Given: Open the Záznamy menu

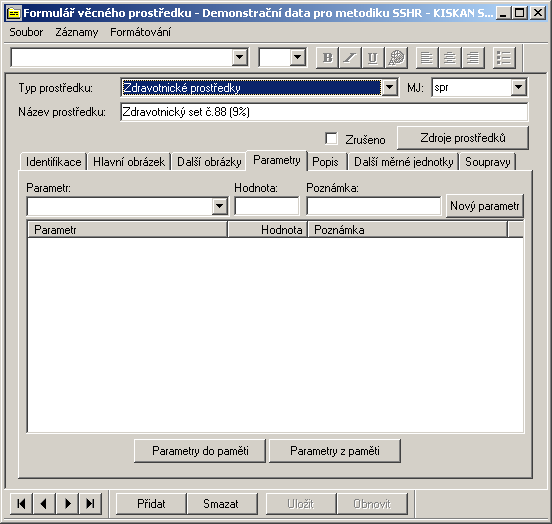Looking at the screenshot, I should [x=77, y=32].
